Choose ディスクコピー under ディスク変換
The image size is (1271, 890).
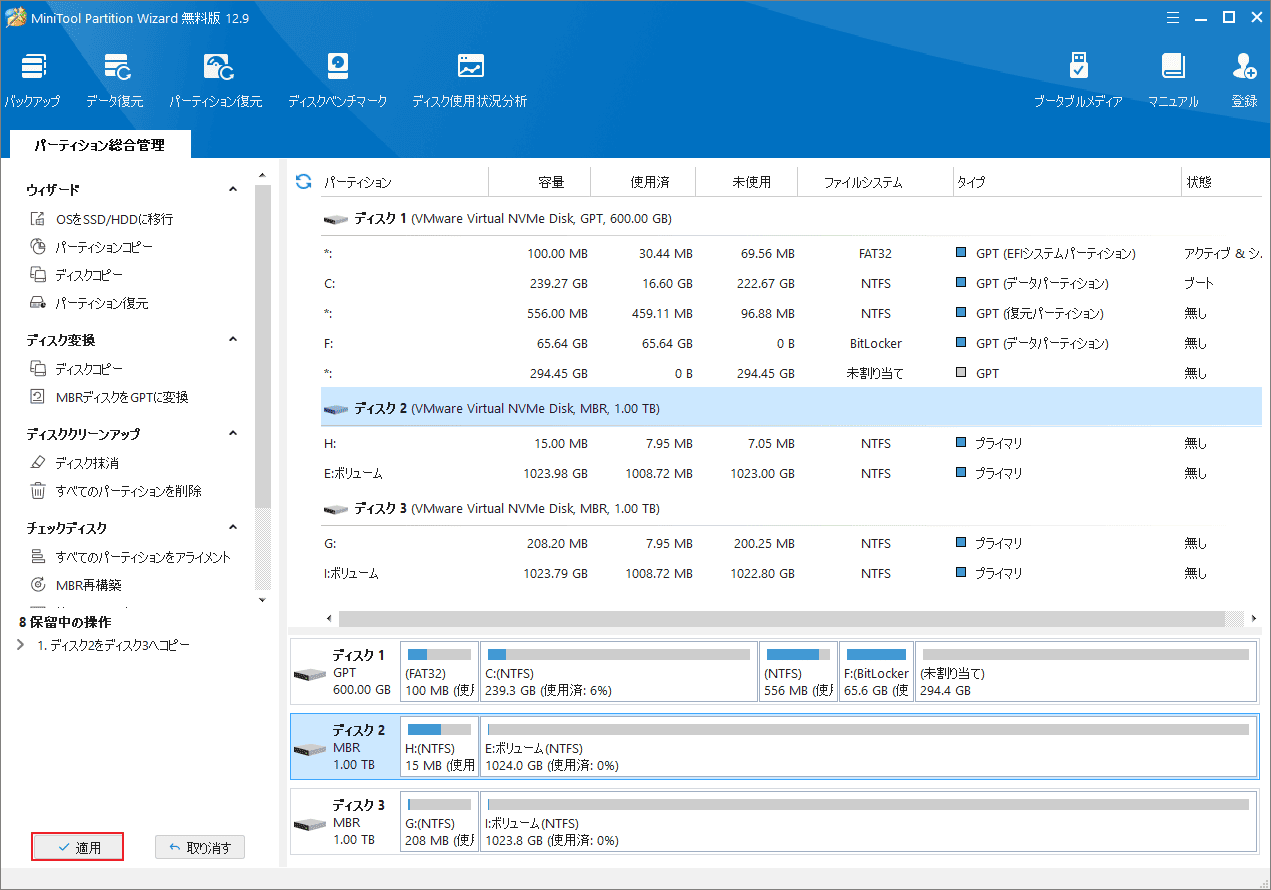(76, 369)
